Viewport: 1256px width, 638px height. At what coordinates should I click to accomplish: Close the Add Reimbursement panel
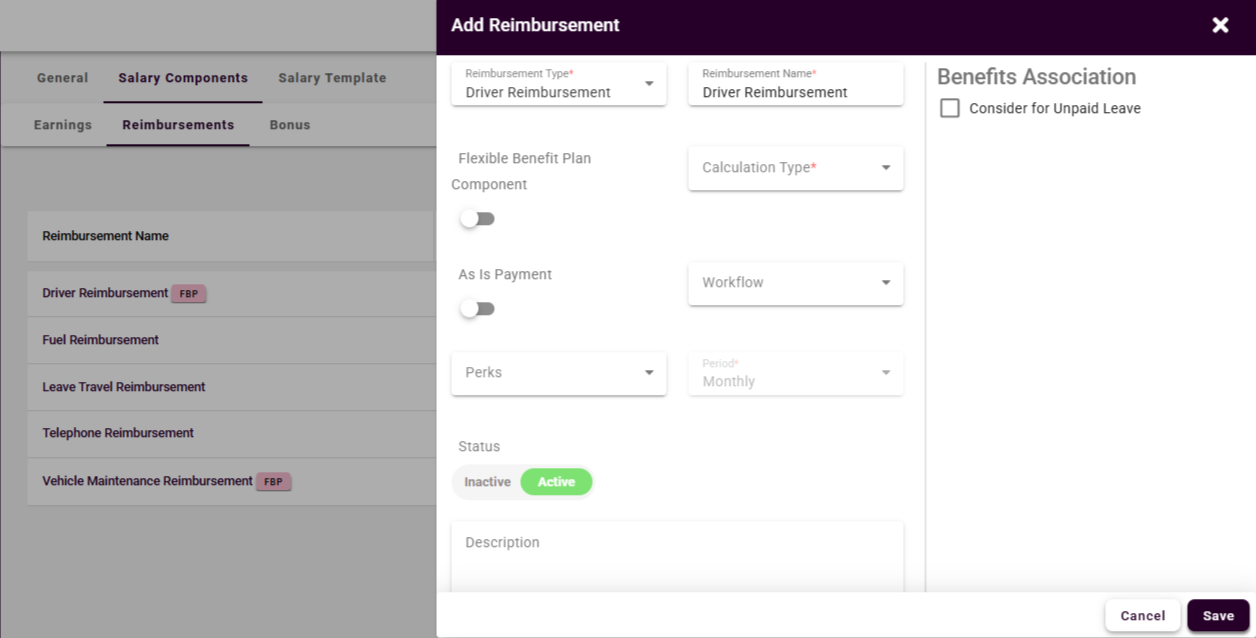click(1220, 26)
